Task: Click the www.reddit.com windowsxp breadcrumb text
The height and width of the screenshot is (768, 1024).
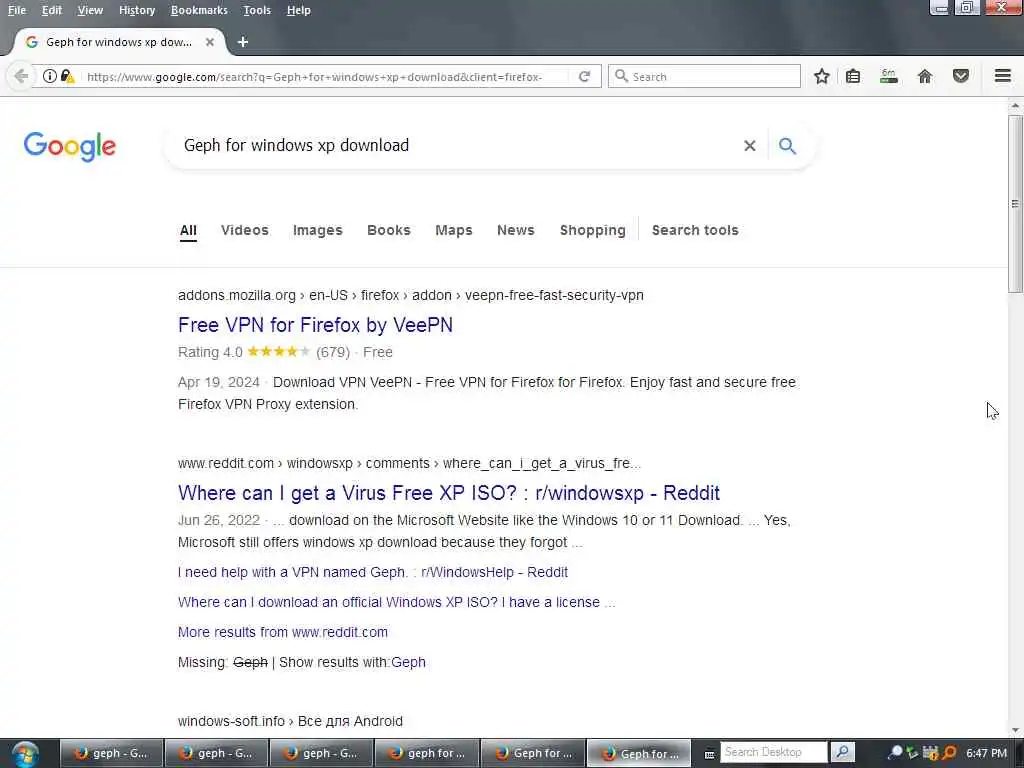Action: click(x=409, y=464)
